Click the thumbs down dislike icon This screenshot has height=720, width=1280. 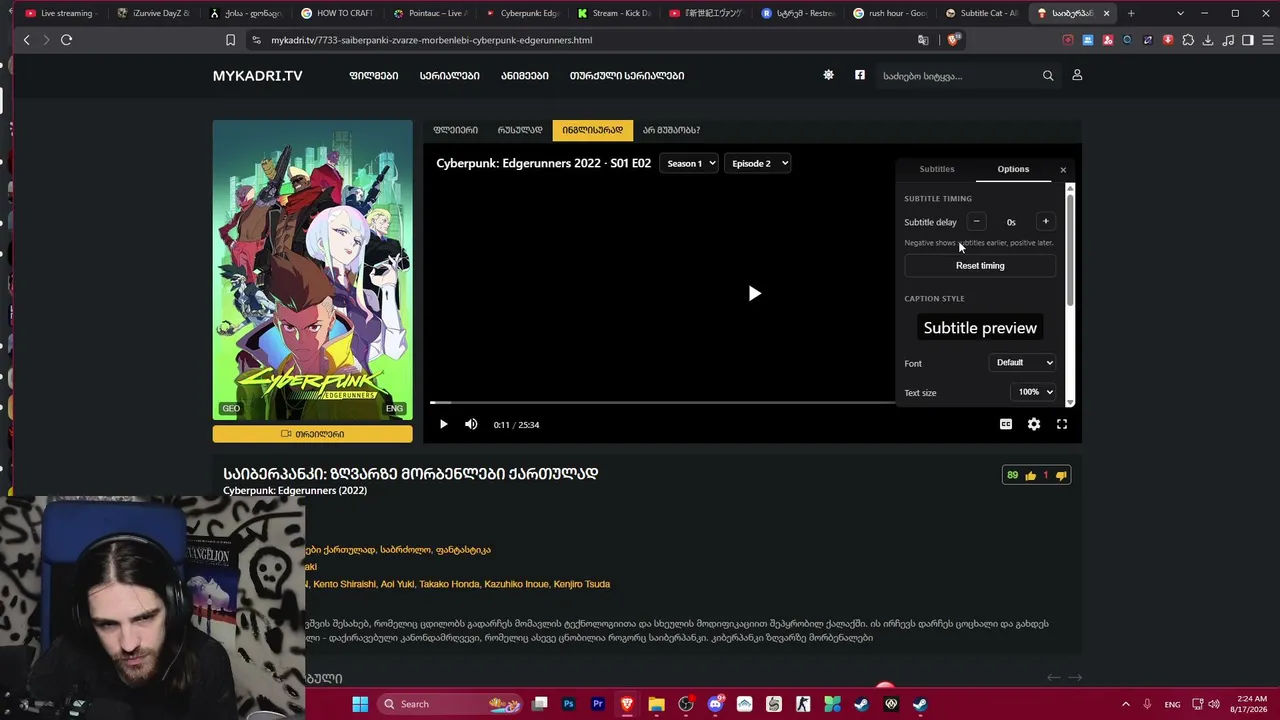click(1061, 475)
